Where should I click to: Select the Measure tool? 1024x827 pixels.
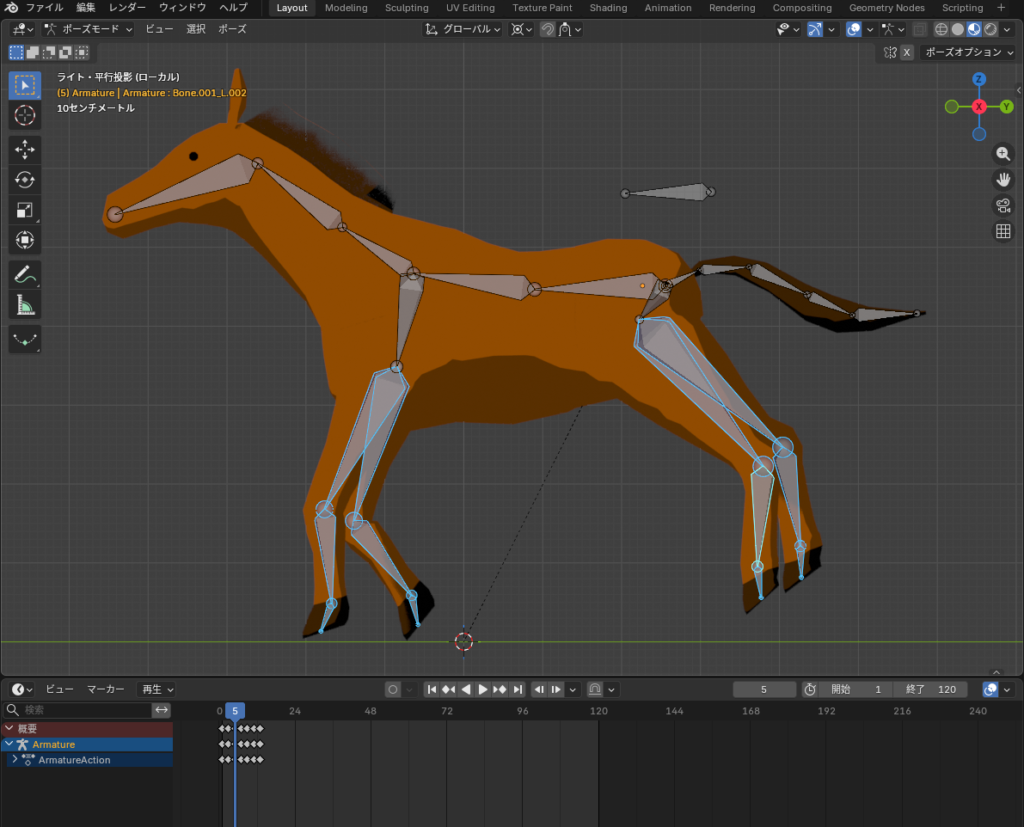pyautogui.click(x=25, y=304)
